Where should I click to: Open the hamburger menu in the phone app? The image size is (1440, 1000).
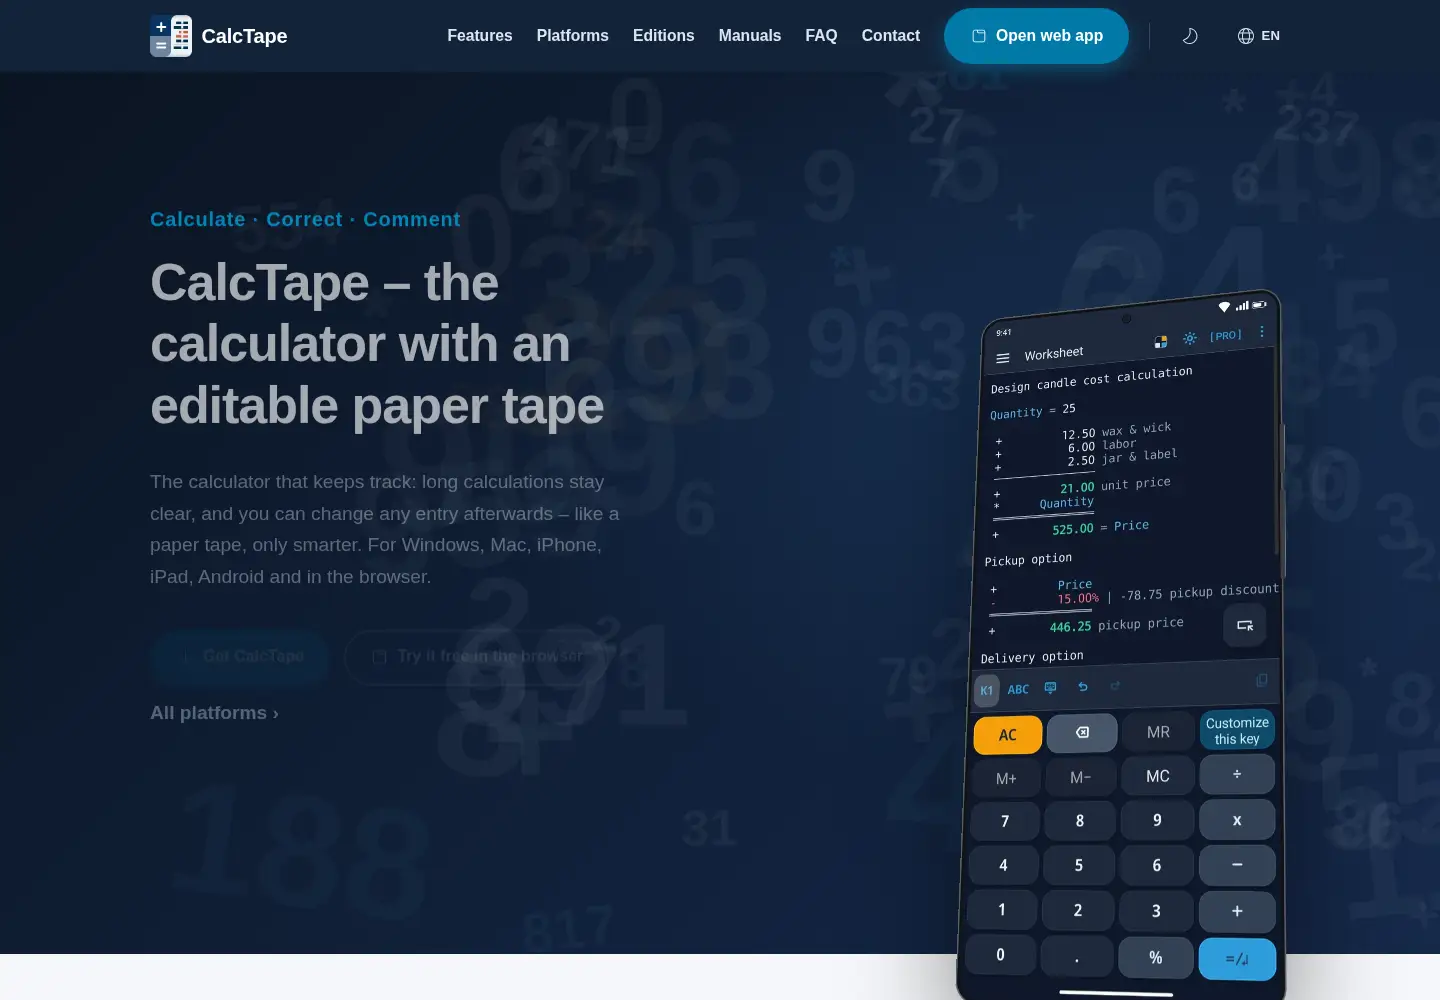tap(1003, 358)
